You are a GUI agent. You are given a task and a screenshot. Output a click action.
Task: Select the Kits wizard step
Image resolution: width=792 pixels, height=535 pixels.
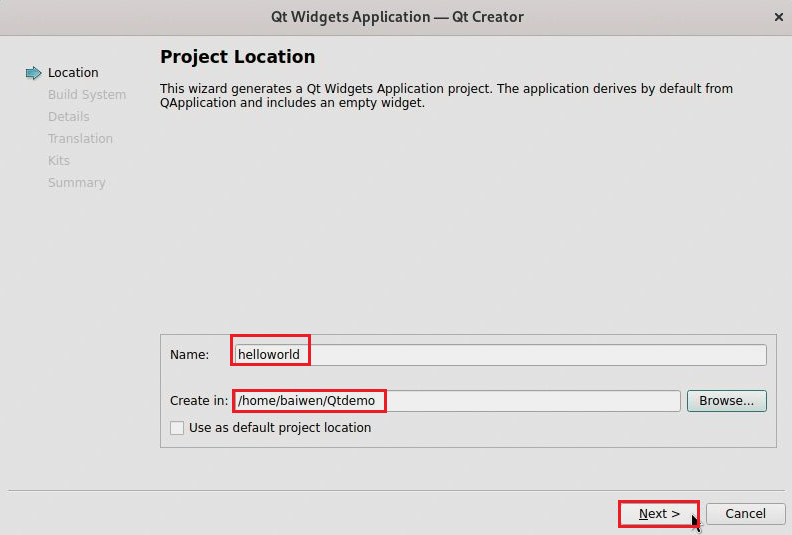59,161
